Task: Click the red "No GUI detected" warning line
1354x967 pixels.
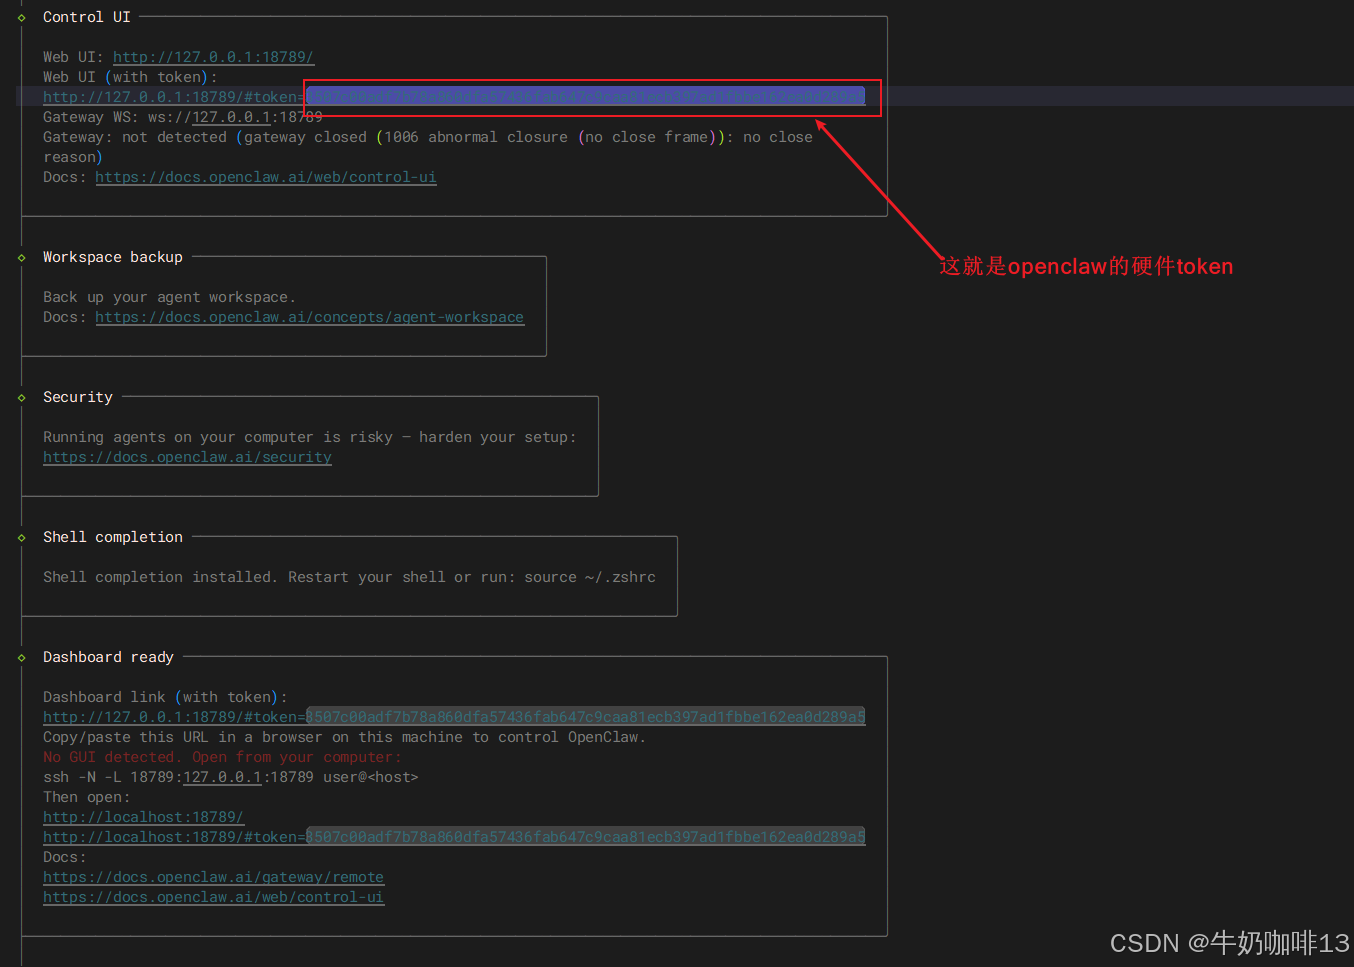Action: 222,757
